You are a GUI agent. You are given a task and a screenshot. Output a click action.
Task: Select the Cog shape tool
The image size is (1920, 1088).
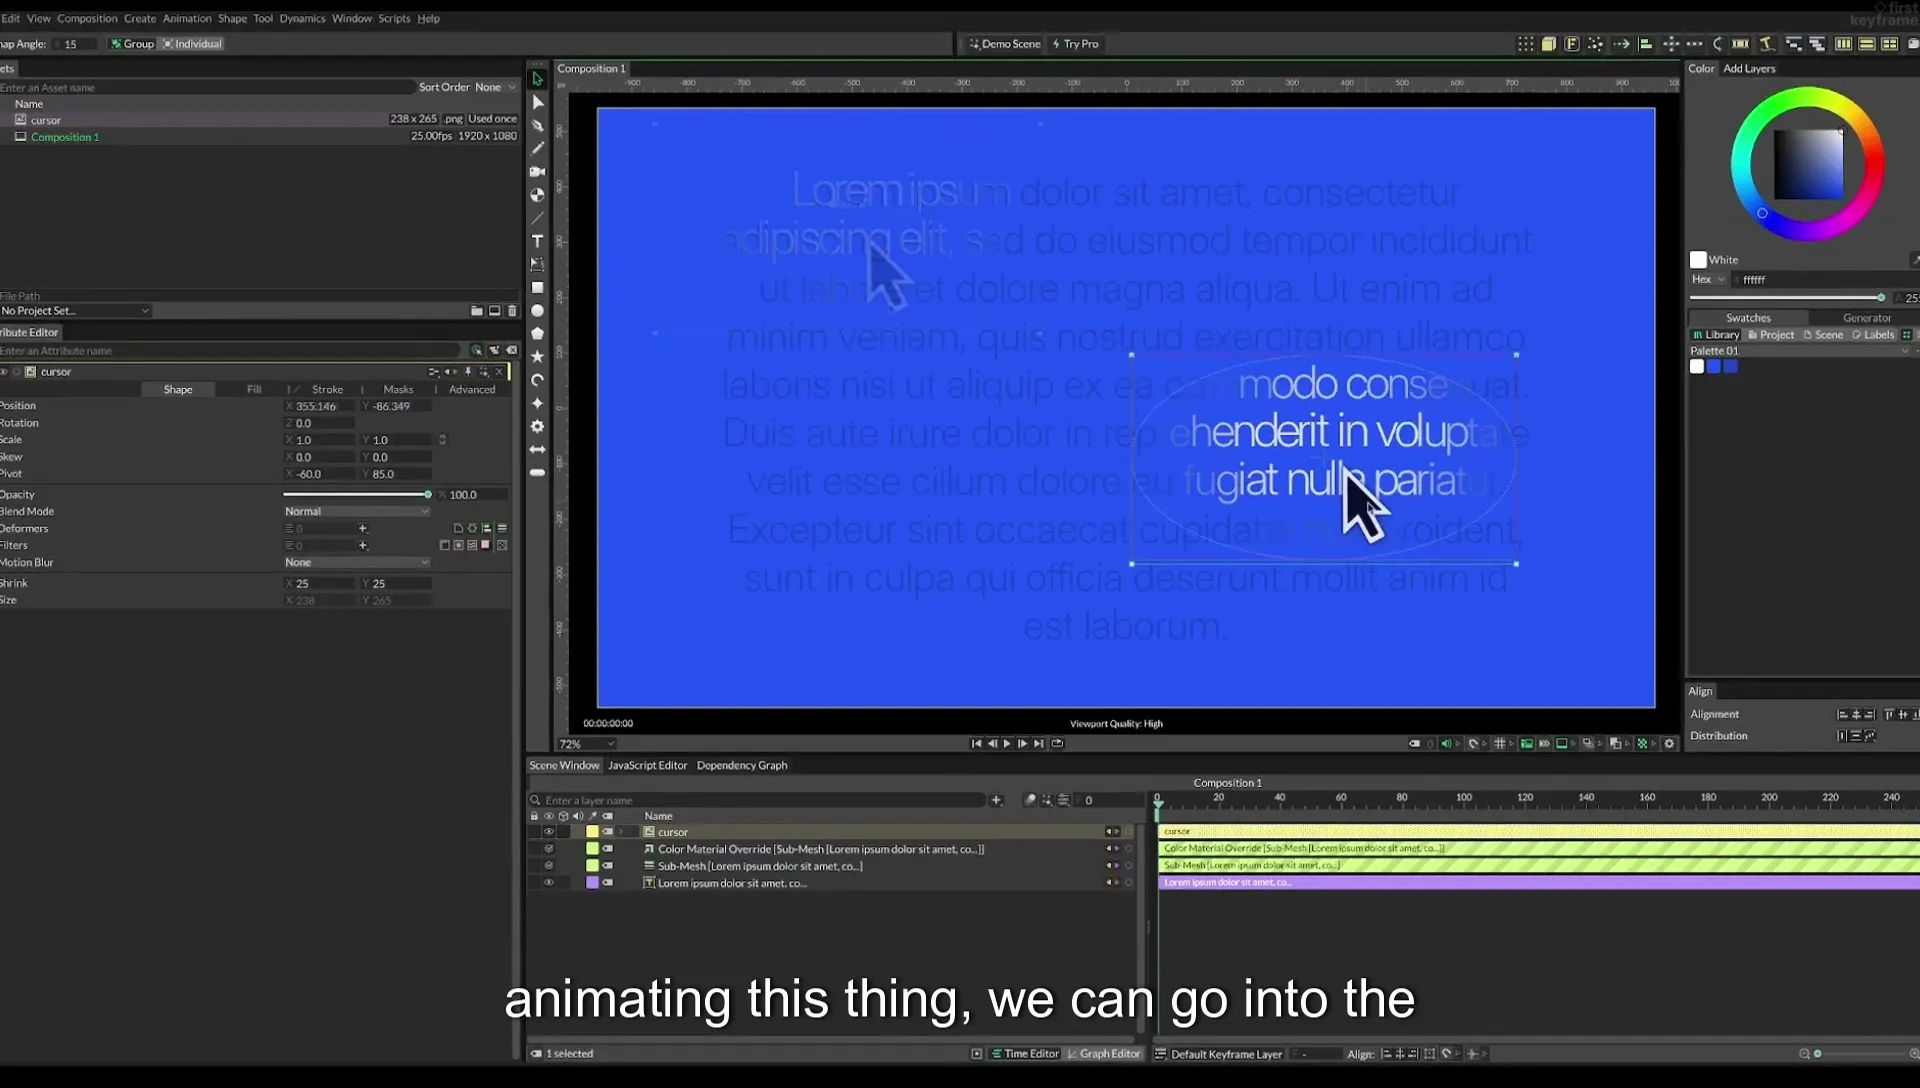pos(537,426)
